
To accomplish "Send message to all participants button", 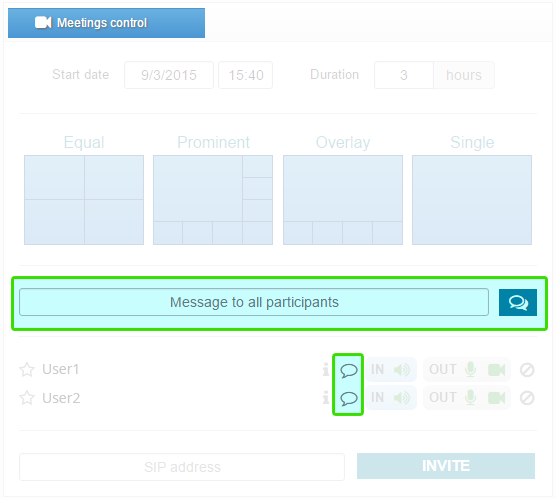I will [x=517, y=302].
